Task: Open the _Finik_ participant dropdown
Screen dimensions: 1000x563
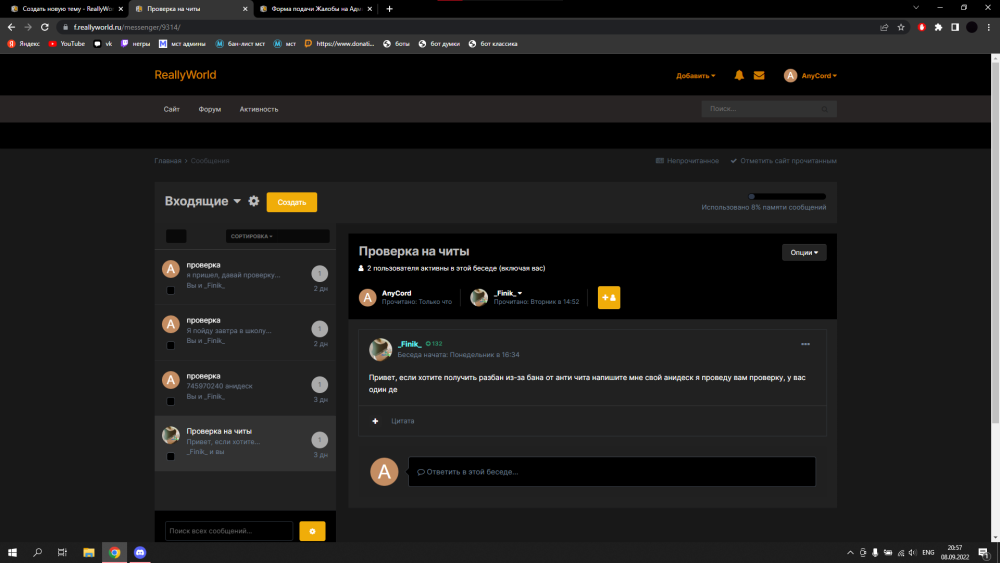Action: pos(508,293)
